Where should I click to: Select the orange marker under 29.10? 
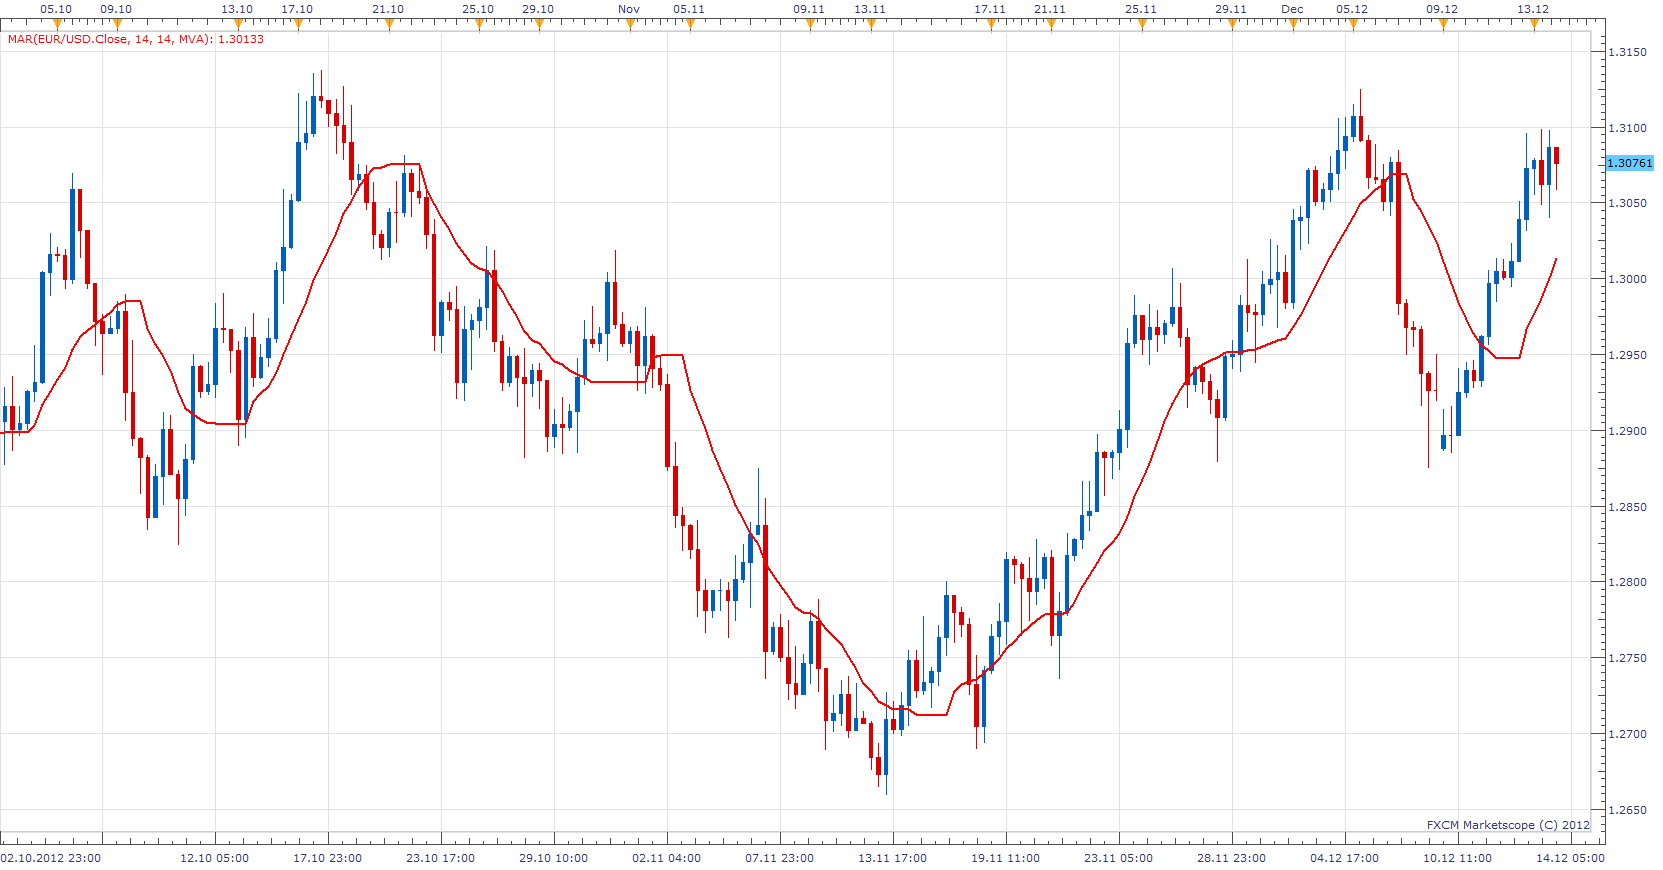pyautogui.click(x=539, y=24)
